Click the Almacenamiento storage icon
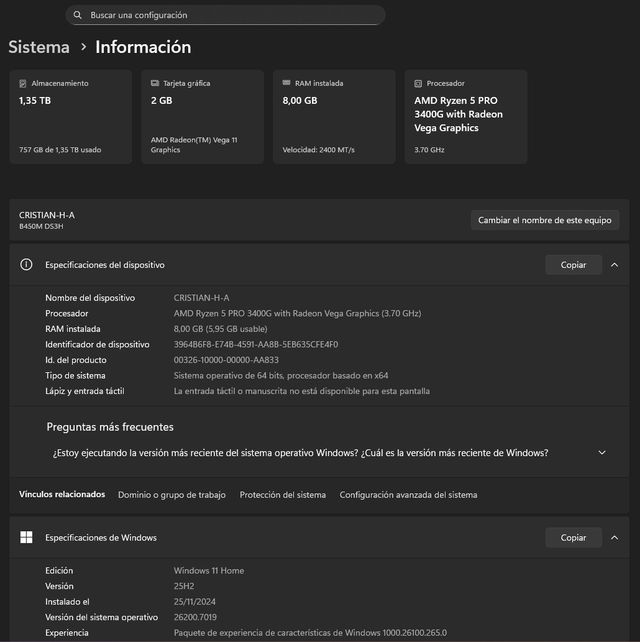Screen dimensions: 640x642 click(x=23, y=84)
